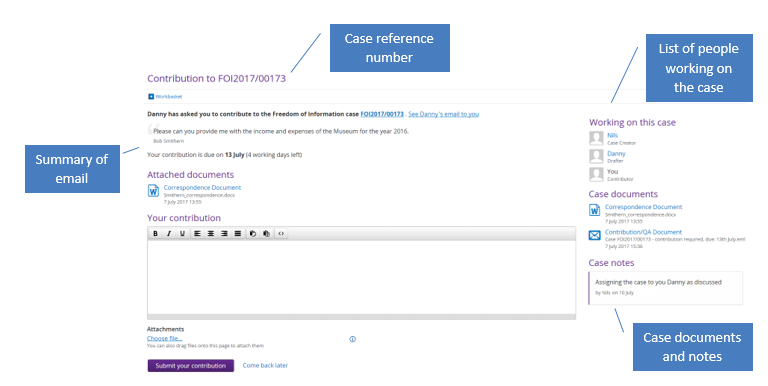Click the 'Bob Smithern' name text
Viewport: 768px width, 386px height.
click(168, 141)
